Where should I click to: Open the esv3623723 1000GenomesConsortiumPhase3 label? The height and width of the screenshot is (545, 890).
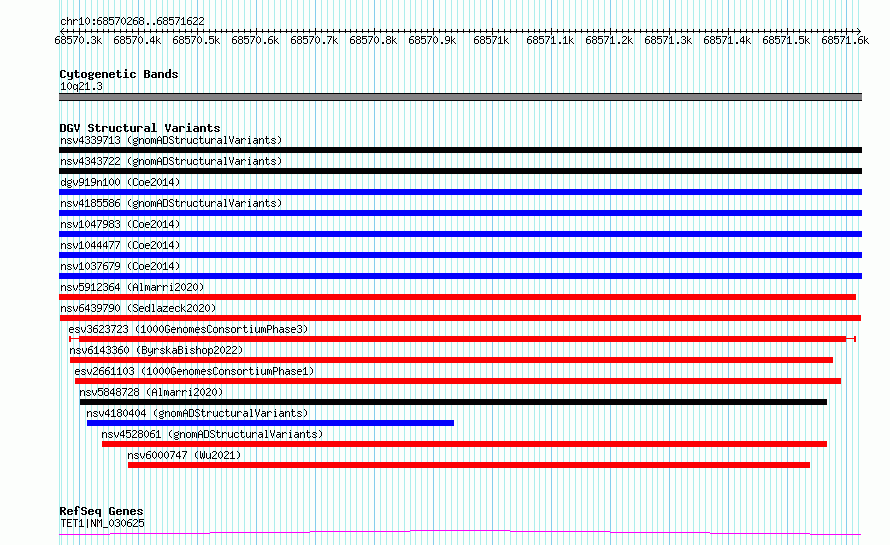(x=188, y=329)
